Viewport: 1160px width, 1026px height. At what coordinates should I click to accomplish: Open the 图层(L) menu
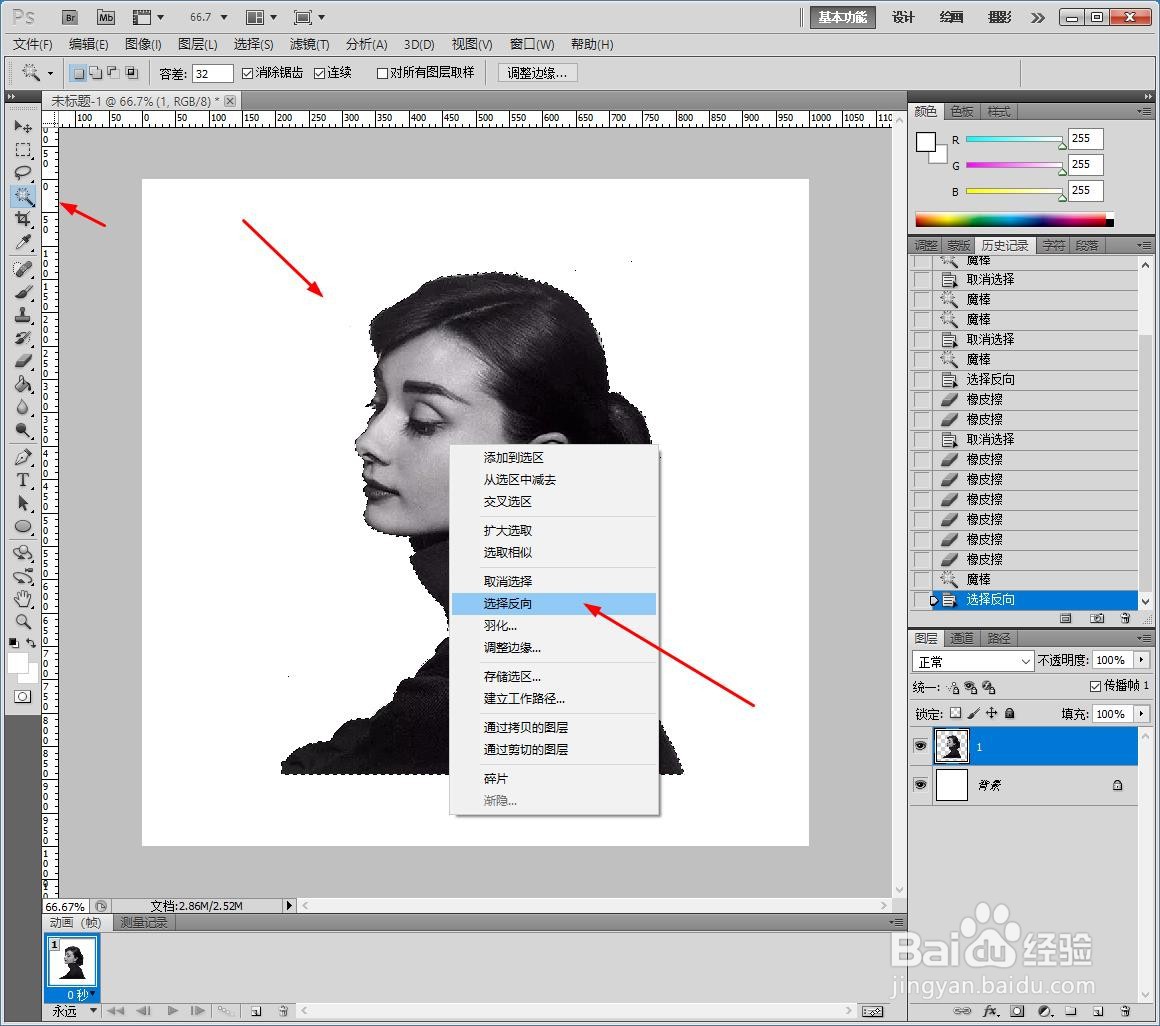pyautogui.click(x=198, y=44)
